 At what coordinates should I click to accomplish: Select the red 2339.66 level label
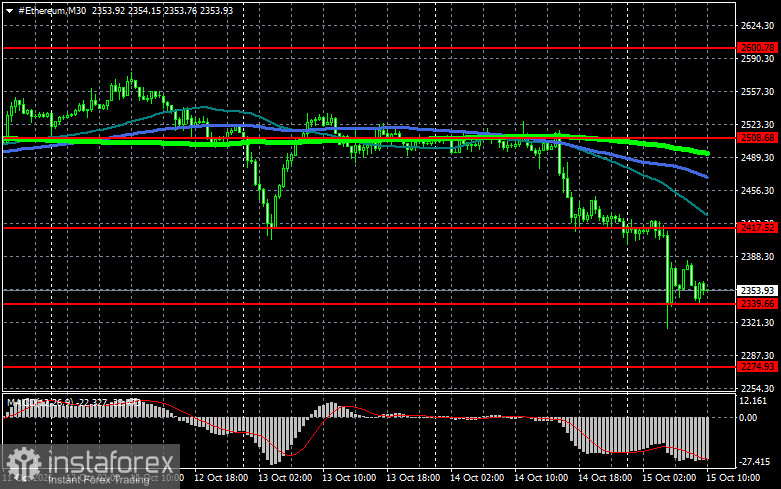(x=757, y=304)
